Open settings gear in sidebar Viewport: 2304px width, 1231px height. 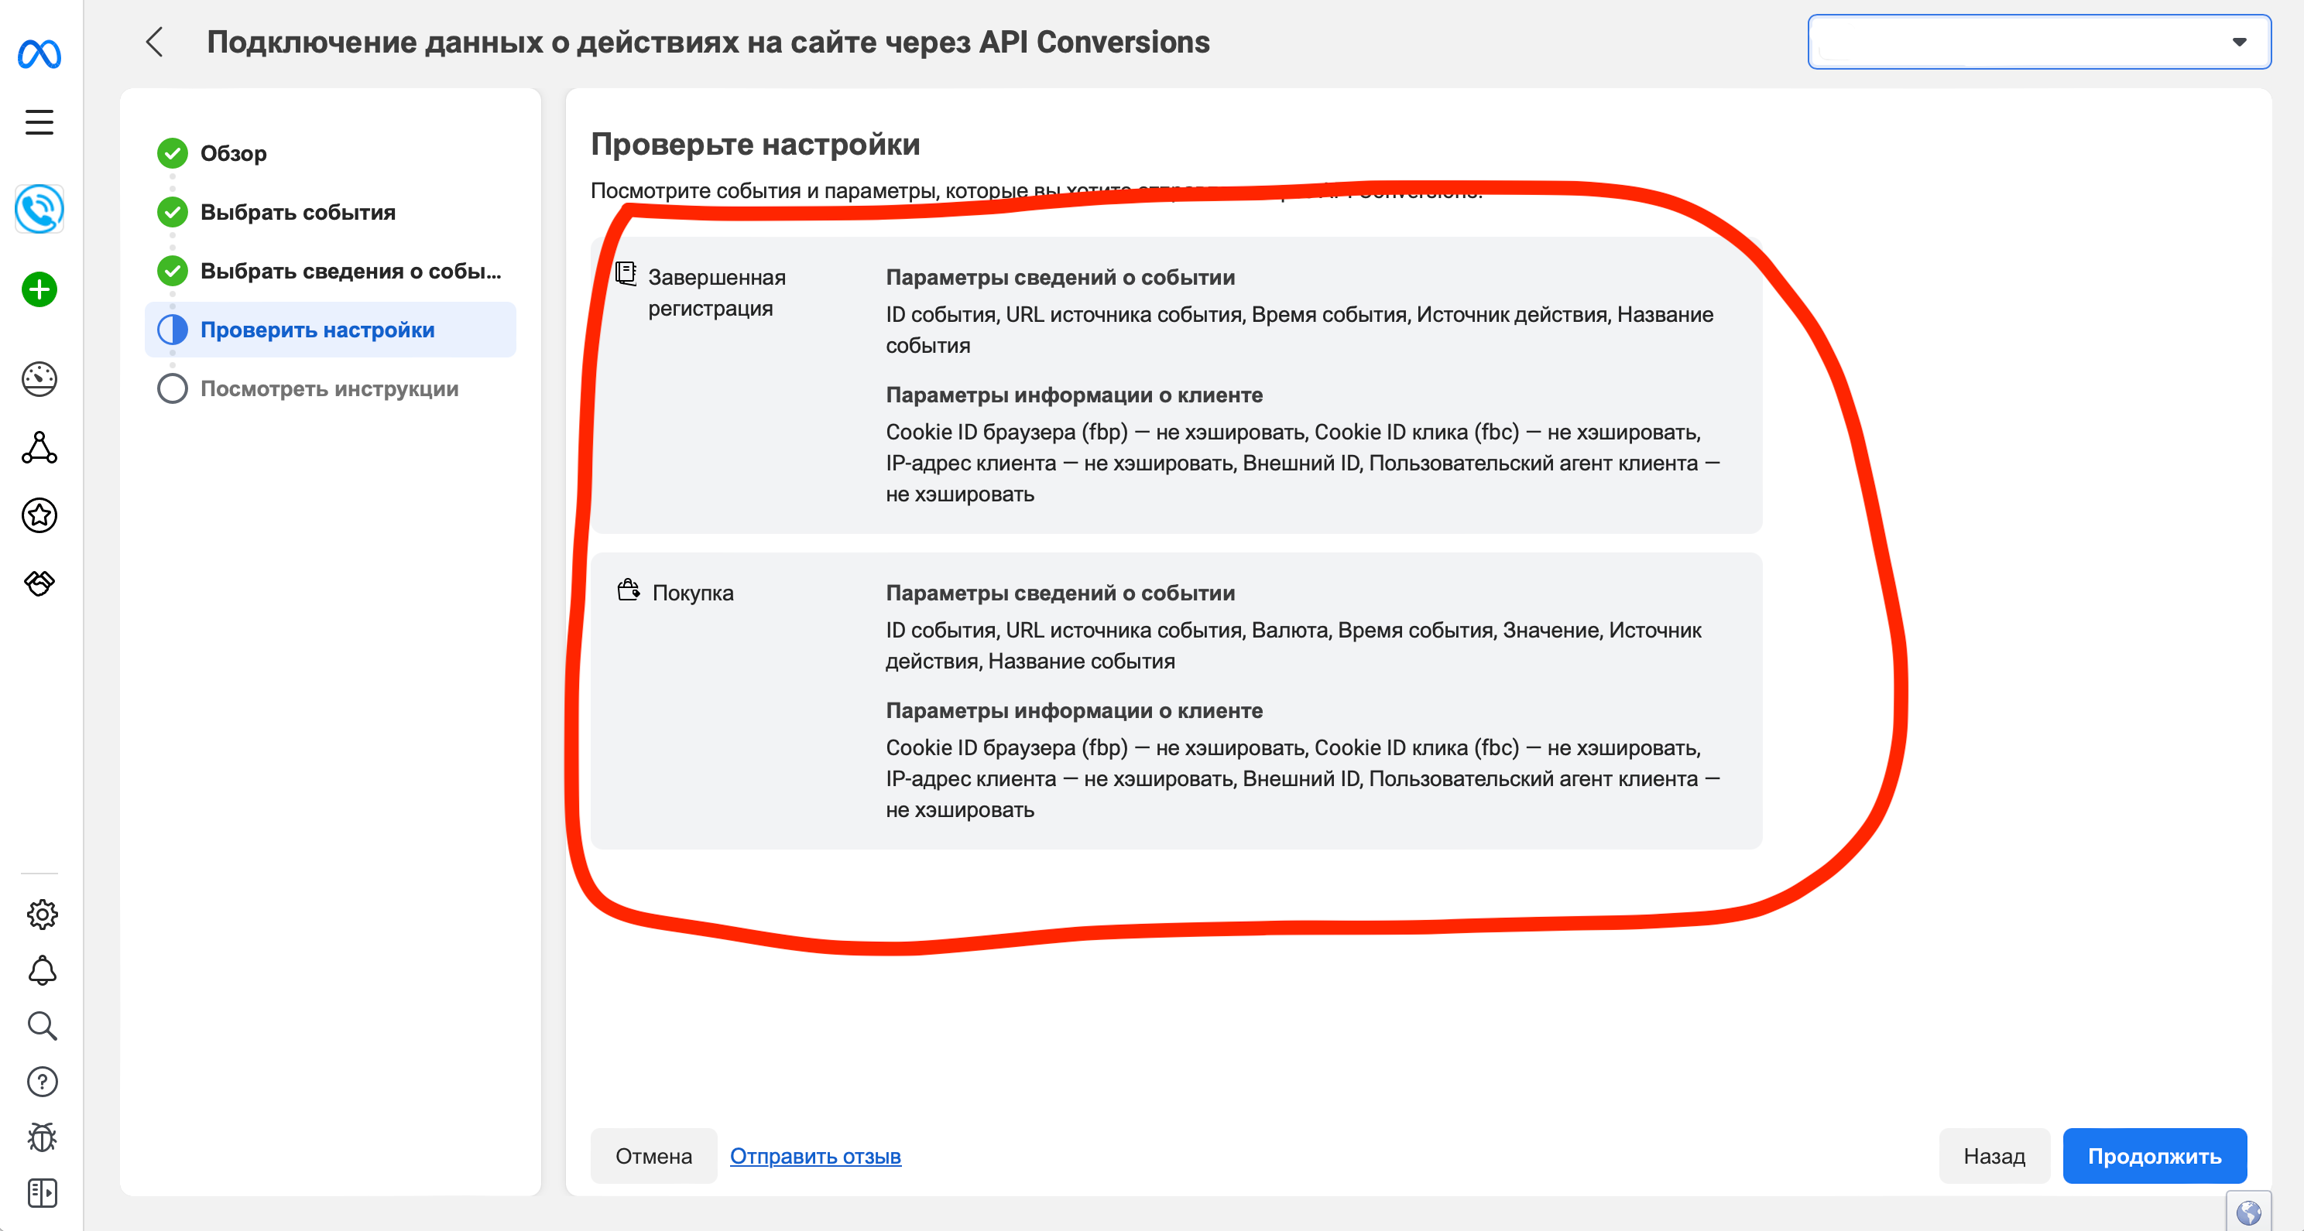pos(42,914)
